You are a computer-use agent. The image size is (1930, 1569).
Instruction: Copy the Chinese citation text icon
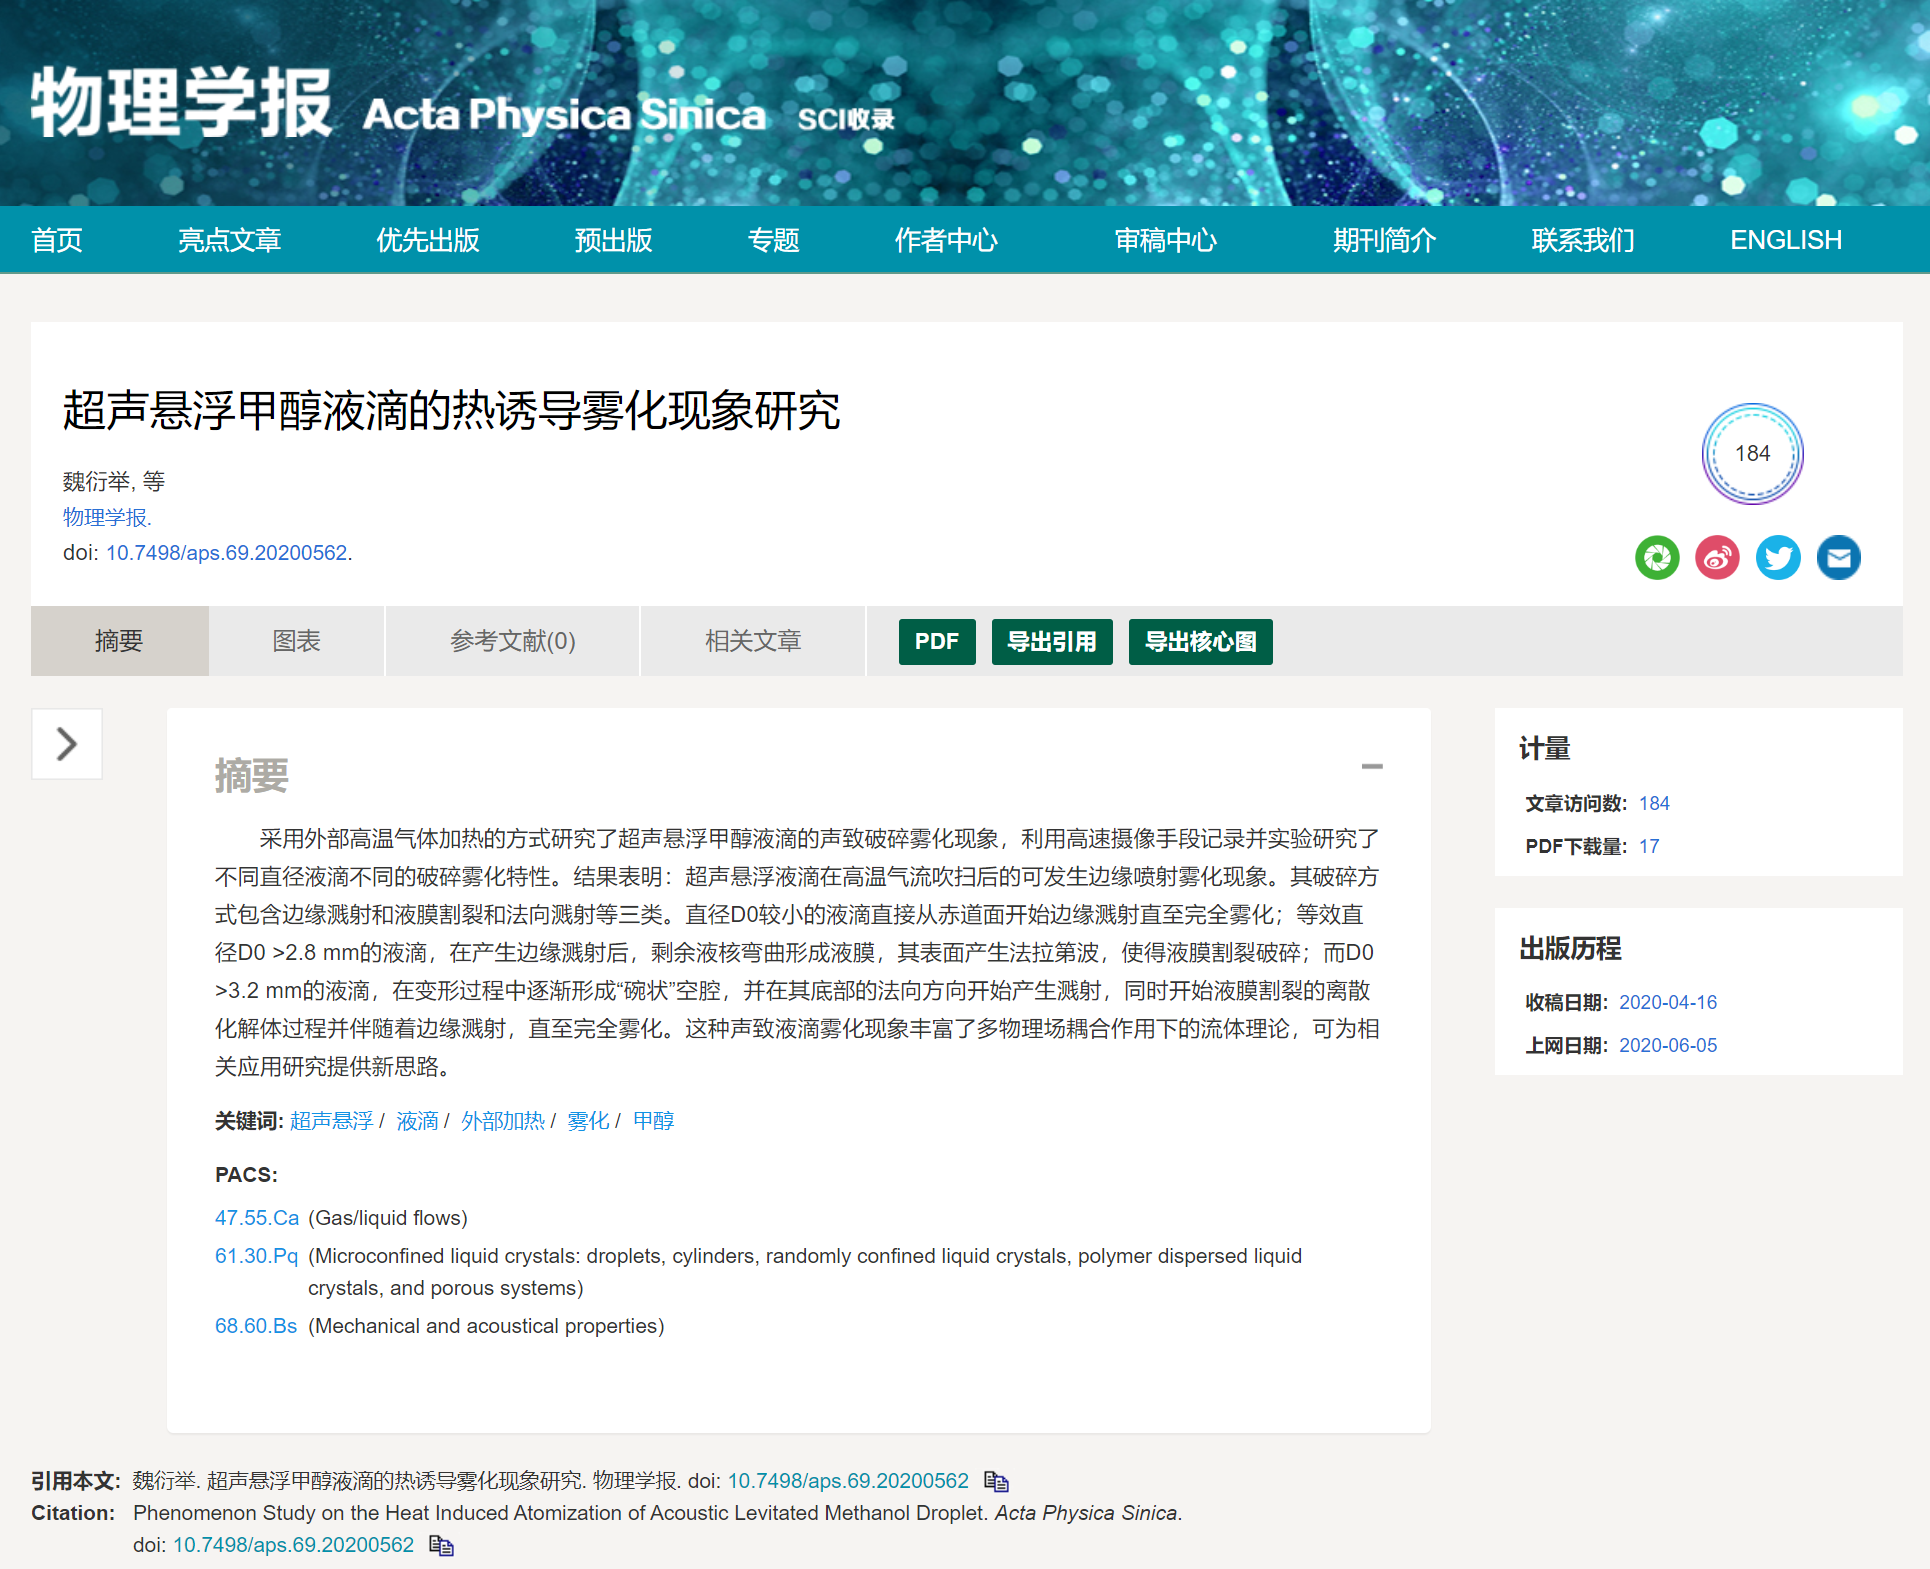(x=996, y=1481)
